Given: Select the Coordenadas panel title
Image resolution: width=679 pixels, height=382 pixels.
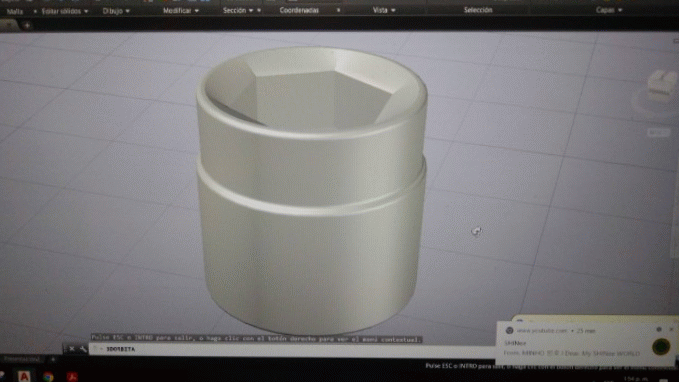Looking at the screenshot, I should click(x=299, y=10).
